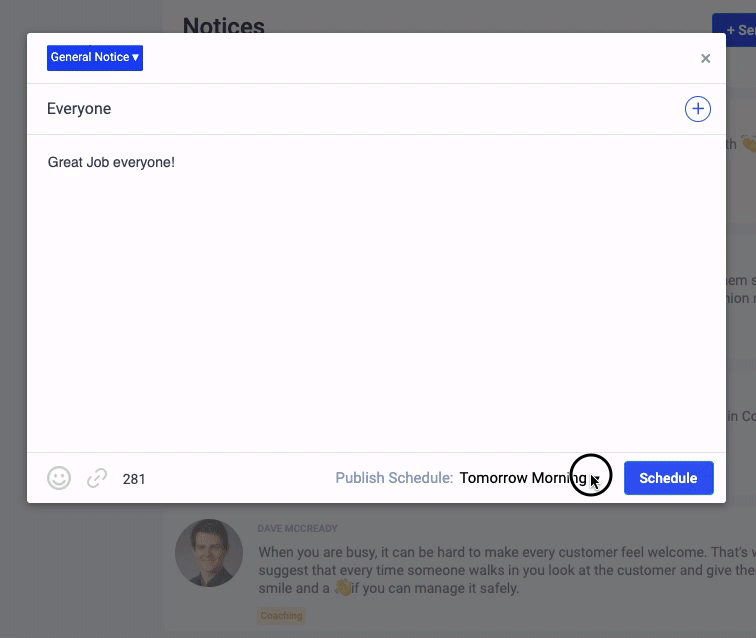
Task: Select the Everyone recipients field
Action: pyautogui.click(x=80, y=109)
